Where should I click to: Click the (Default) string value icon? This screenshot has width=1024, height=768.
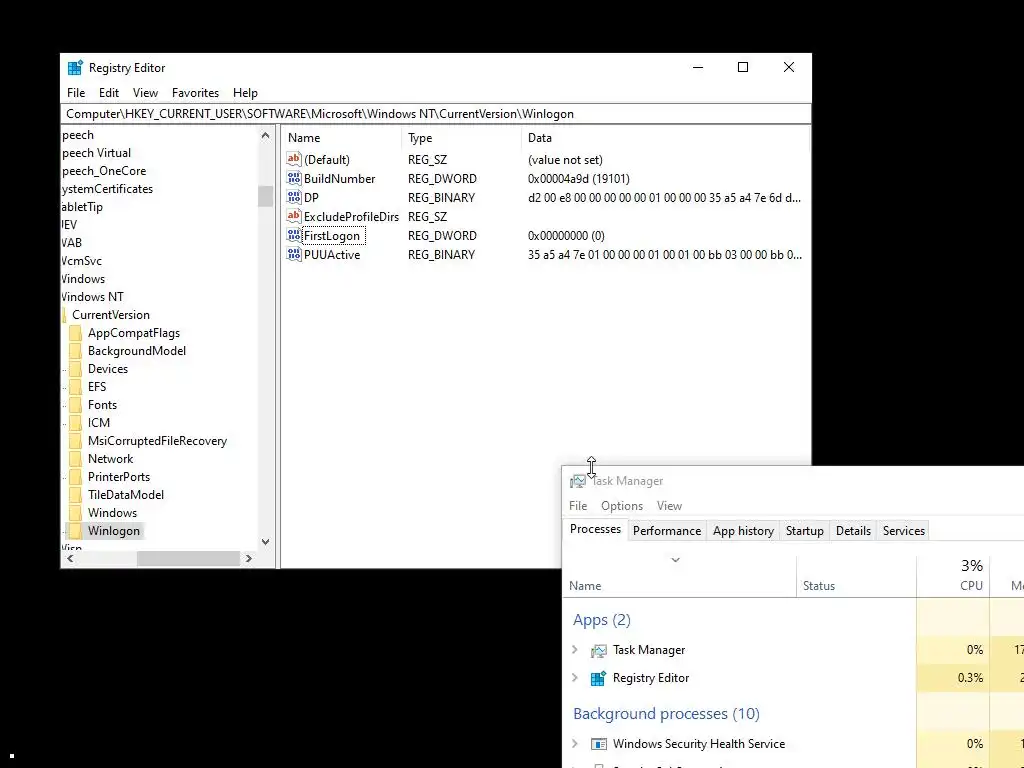point(294,159)
